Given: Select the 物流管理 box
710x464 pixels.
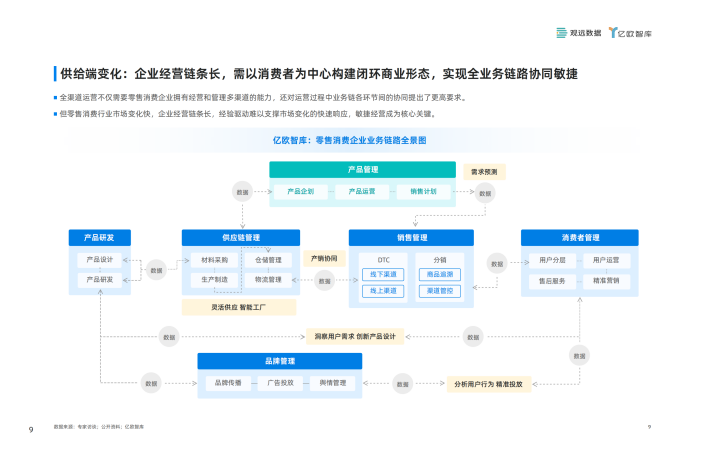Looking at the screenshot, I should [x=268, y=280].
